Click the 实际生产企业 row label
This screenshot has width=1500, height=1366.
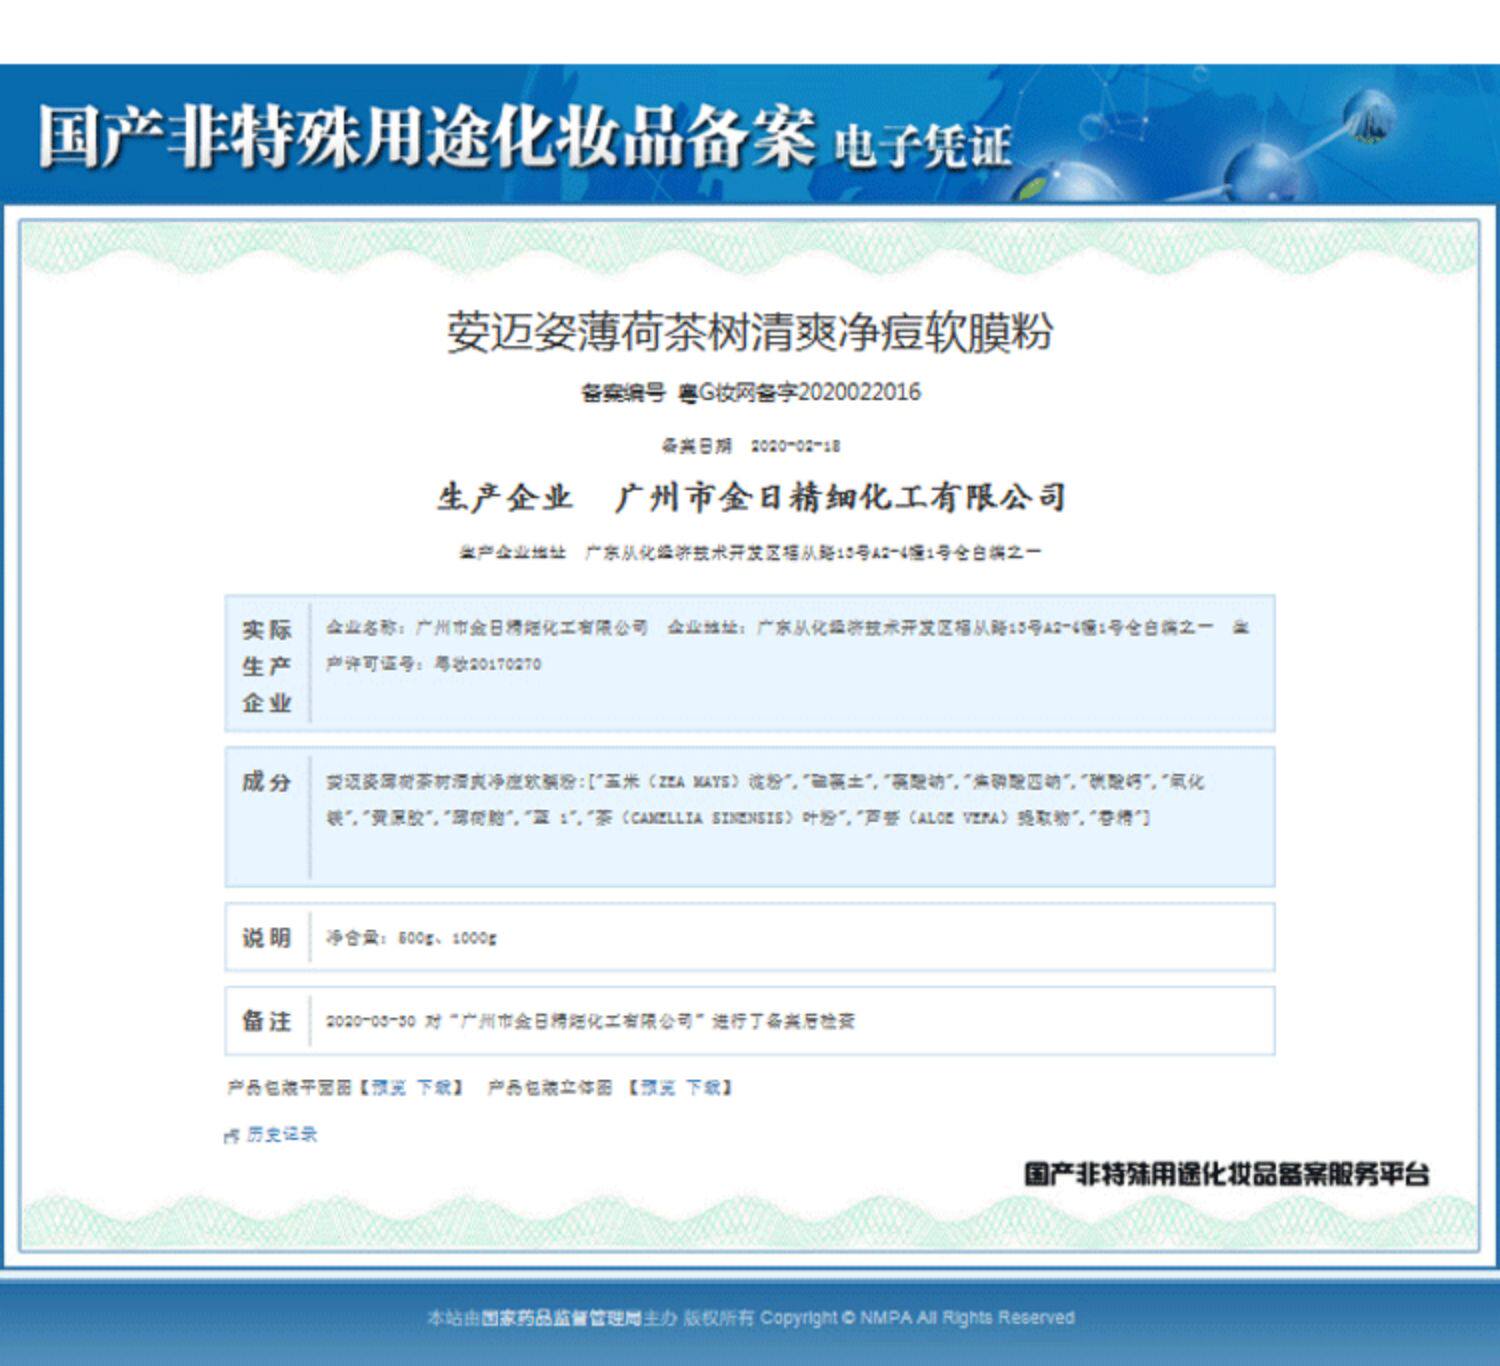coord(266,666)
